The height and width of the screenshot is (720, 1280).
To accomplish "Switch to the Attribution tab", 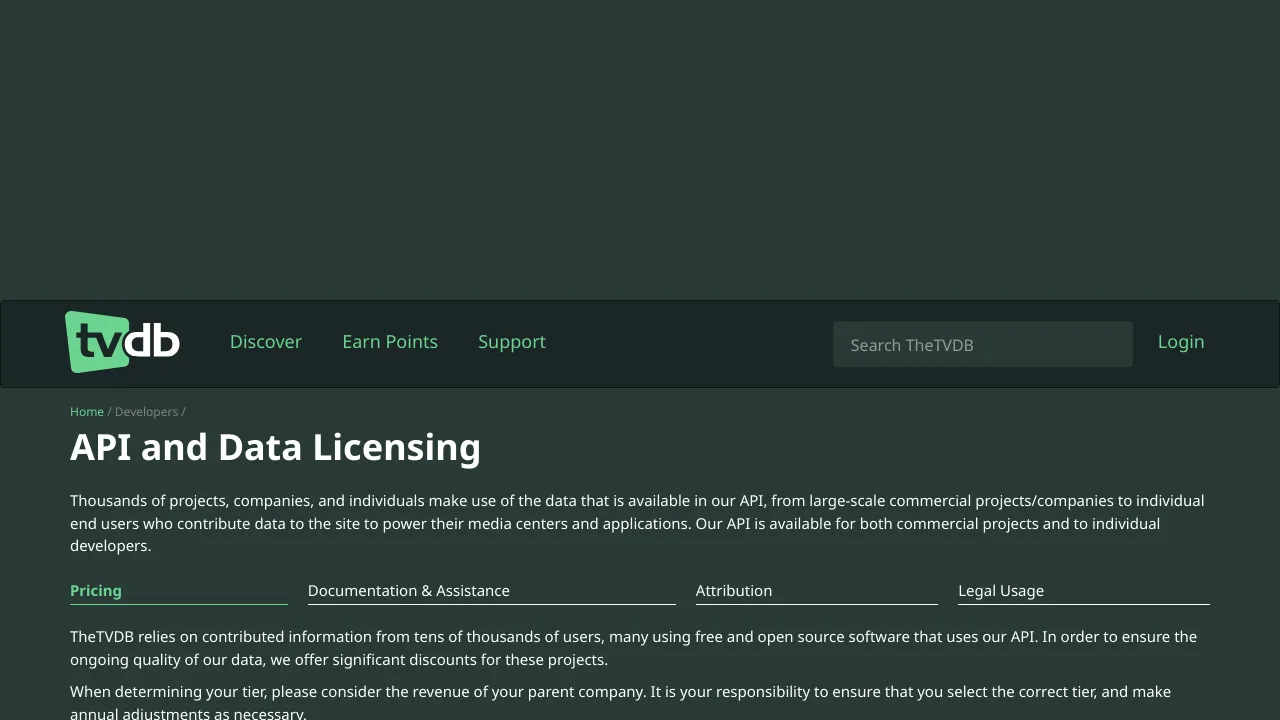I will [x=817, y=591].
